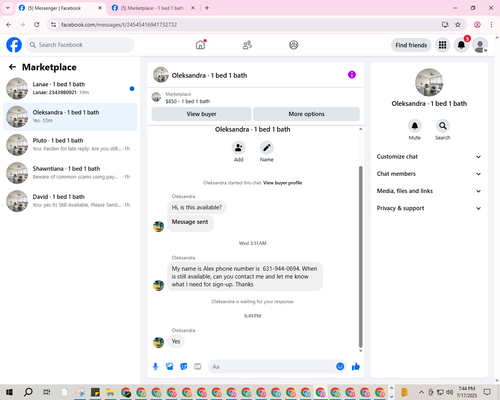Viewport: 500px width, 400px height.
Task: Open the notifications bell in header
Action: 461,45
